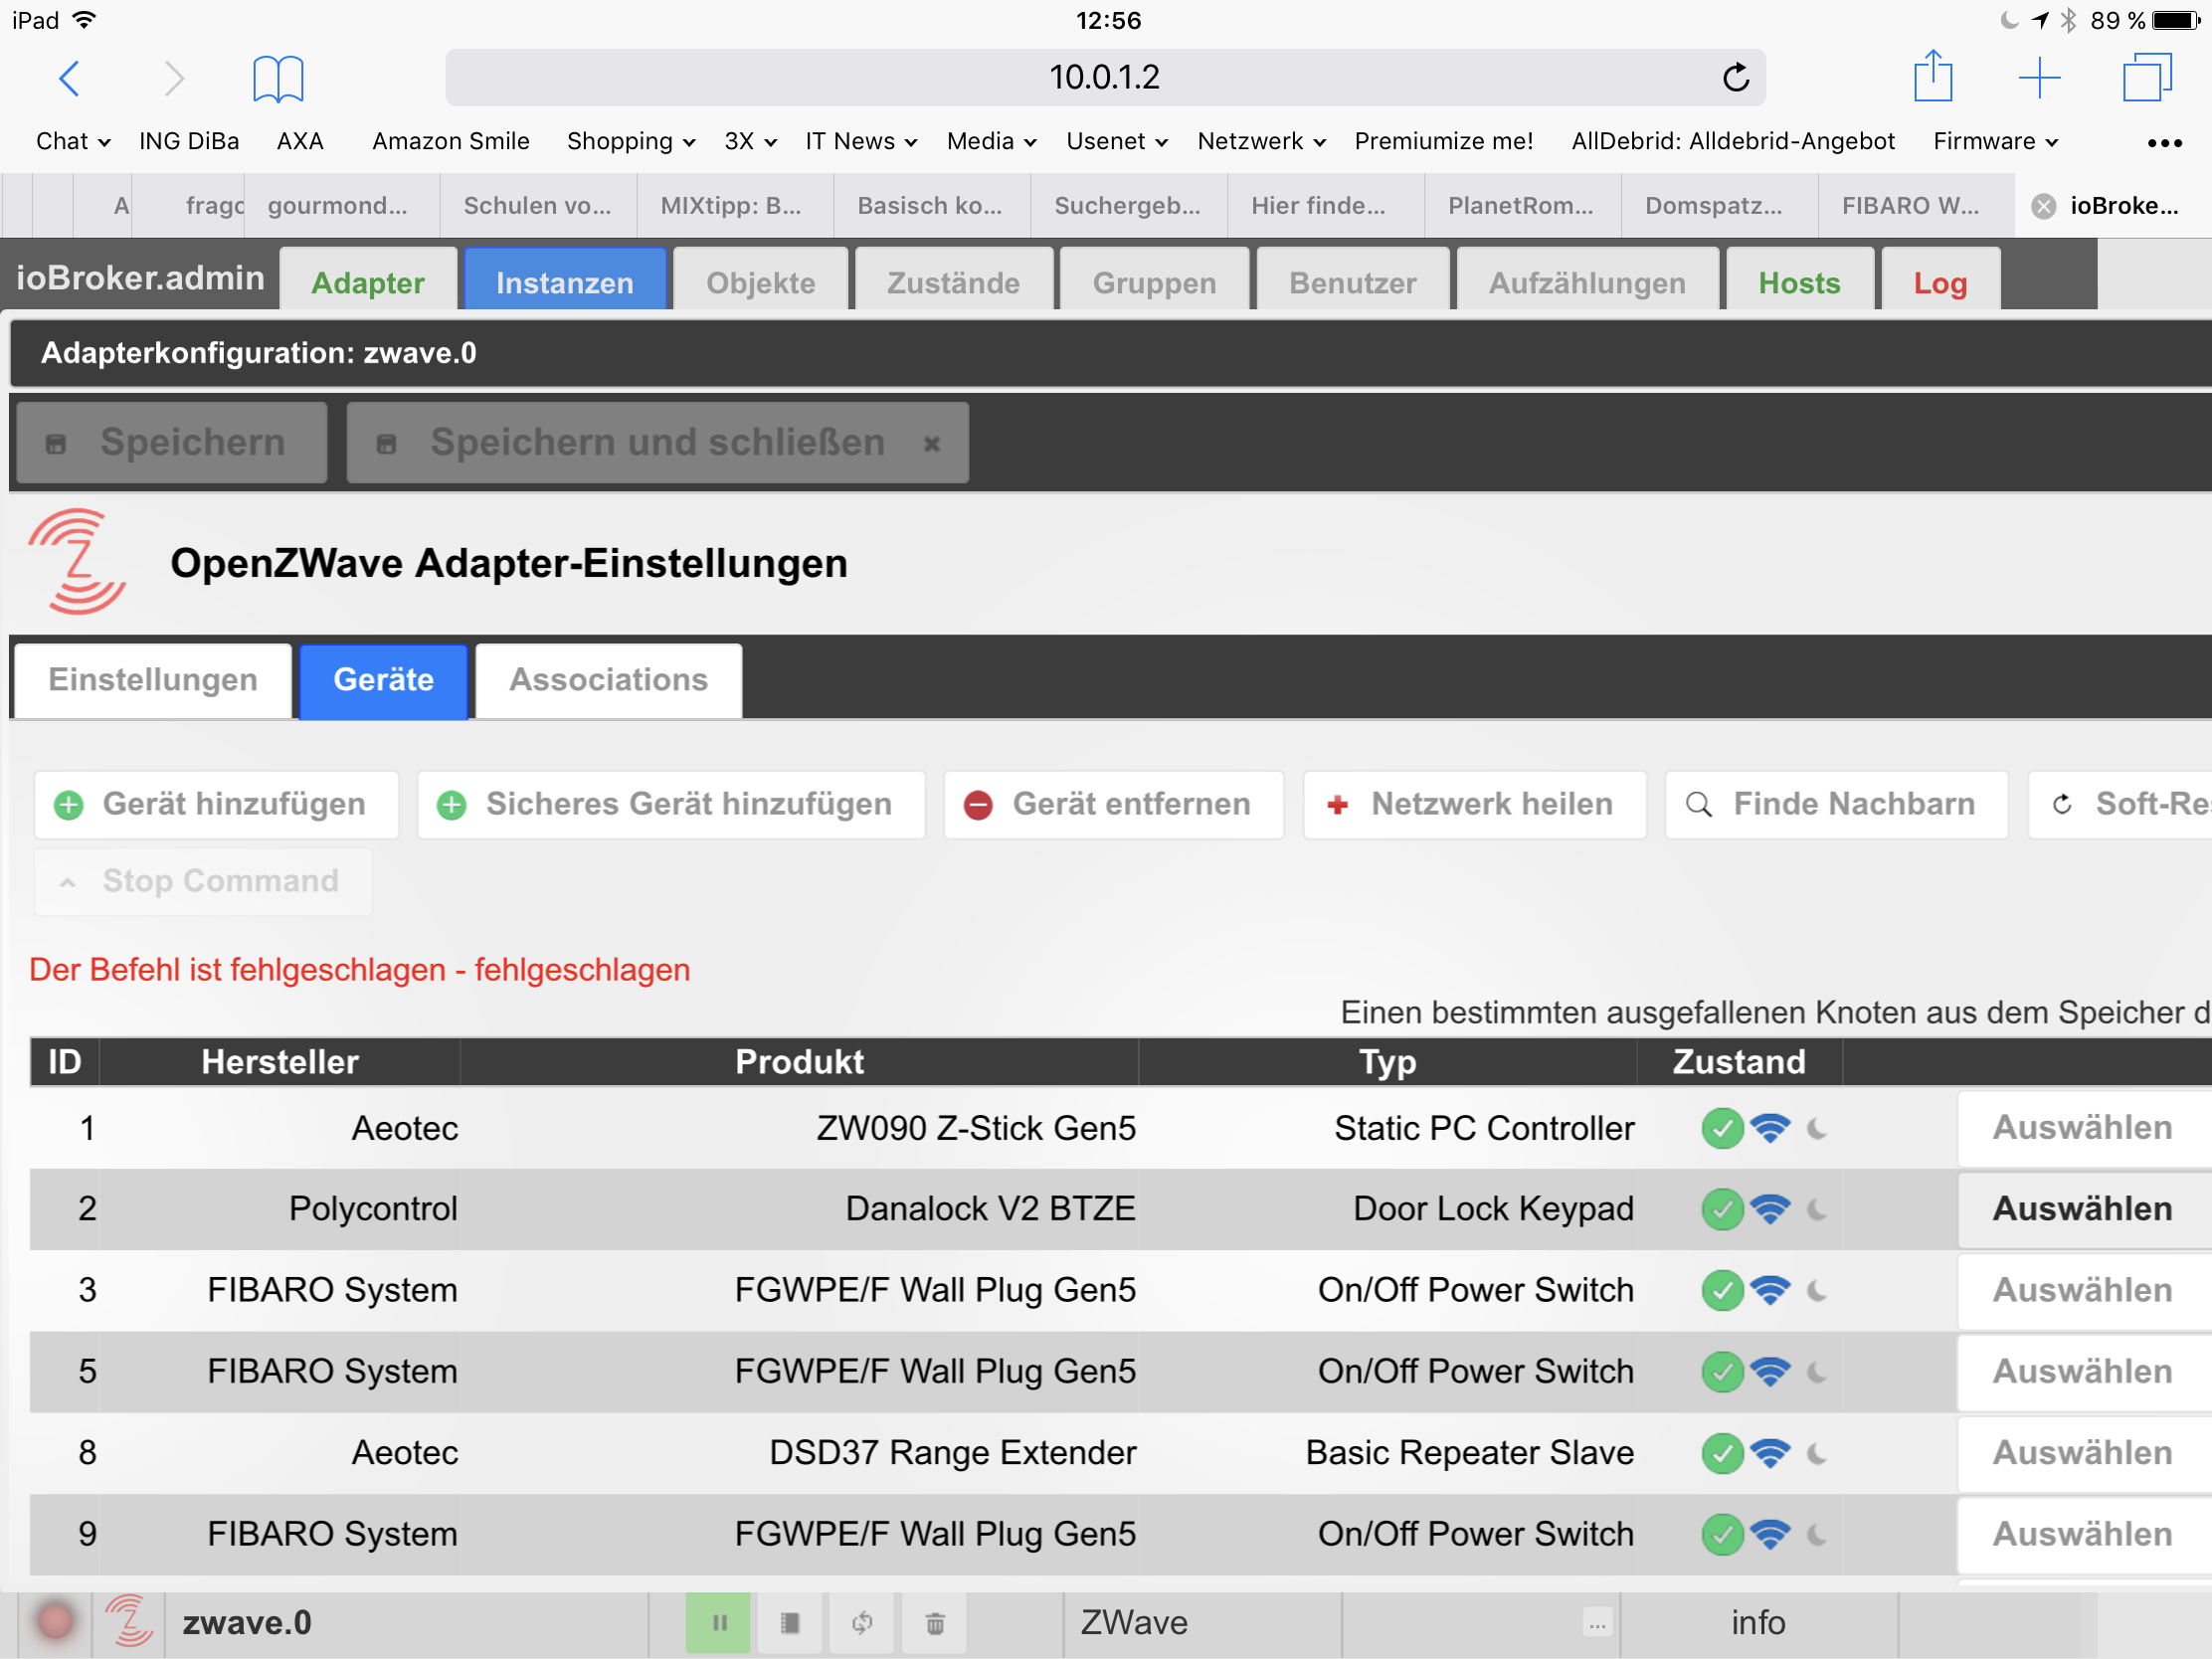This screenshot has height=1659, width=2212.
Task: Show all Safari tabs overview icon
Action: pyautogui.click(x=2147, y=77)
